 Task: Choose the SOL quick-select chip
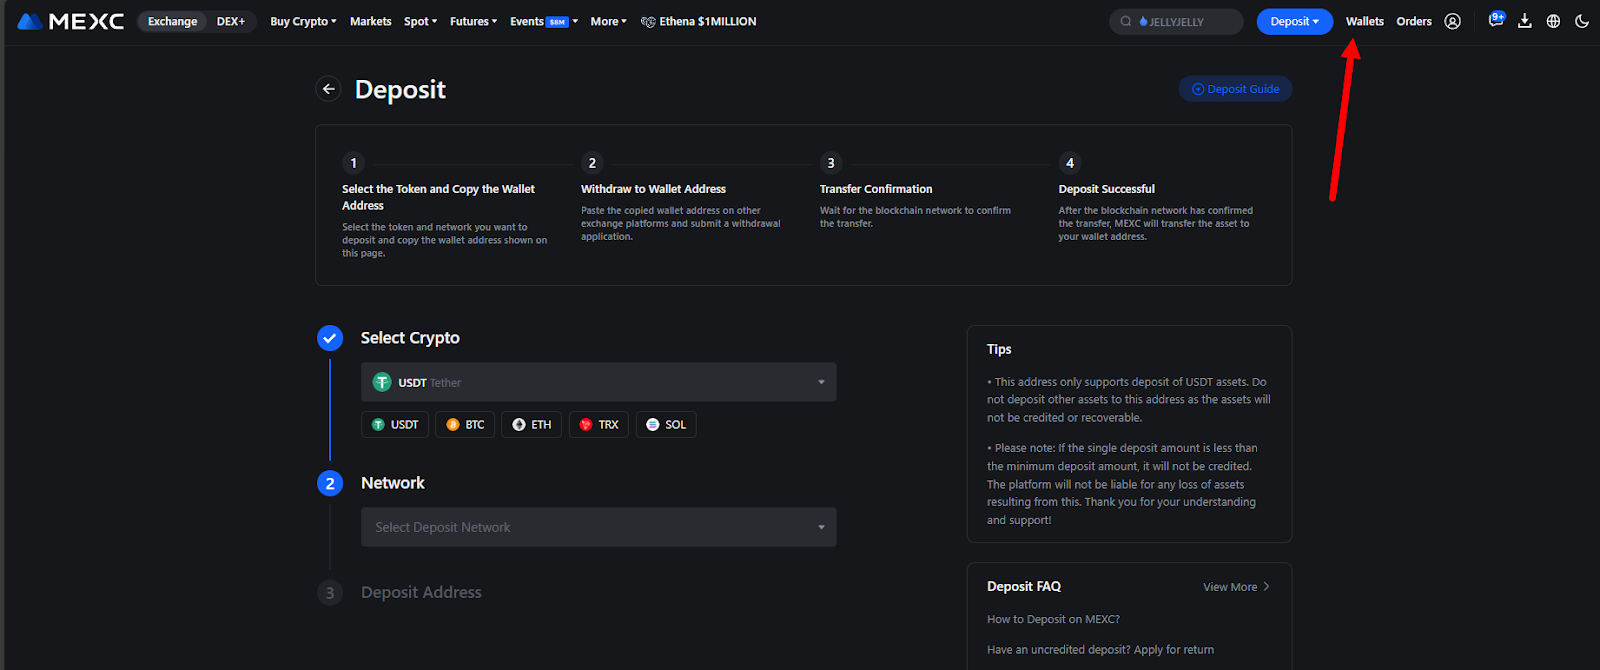point(666,424)
